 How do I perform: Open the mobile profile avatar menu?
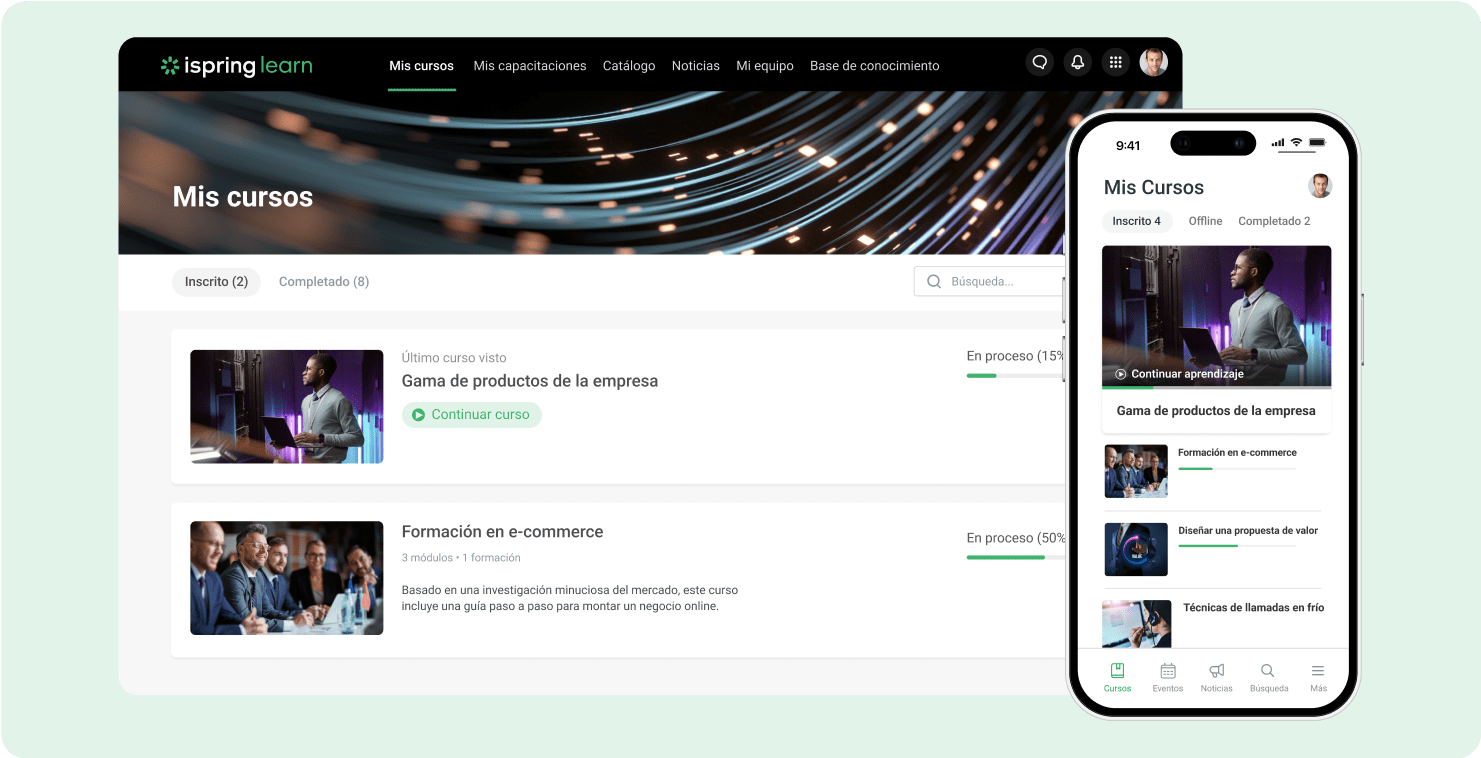1320,186
